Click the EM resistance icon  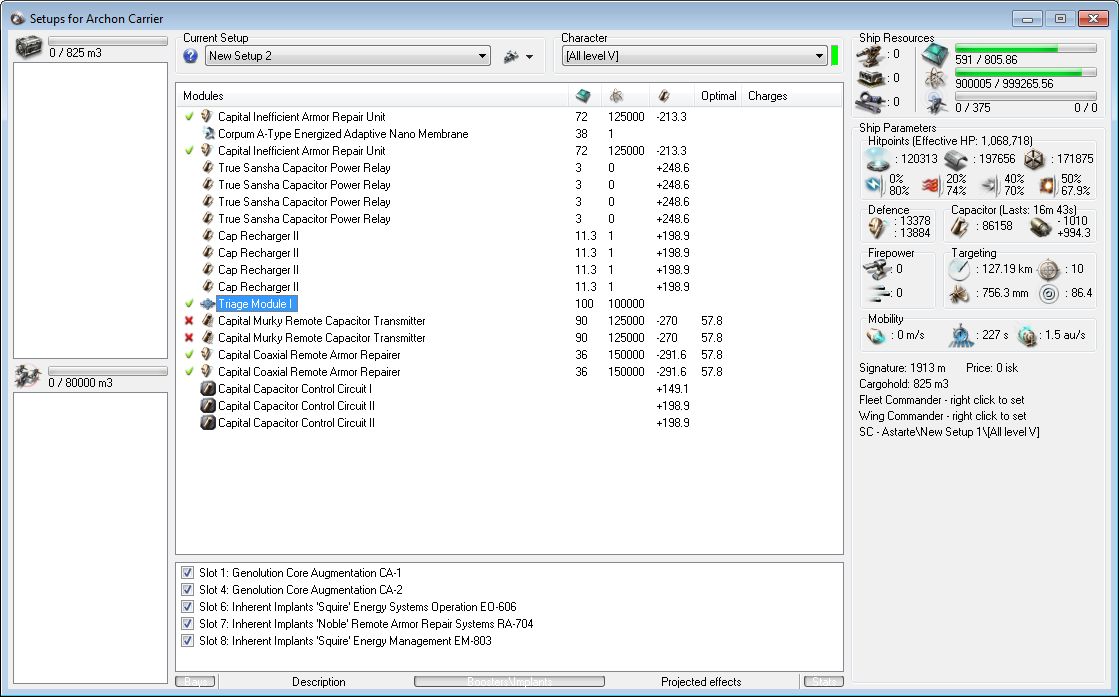click(x=874, y=185)
